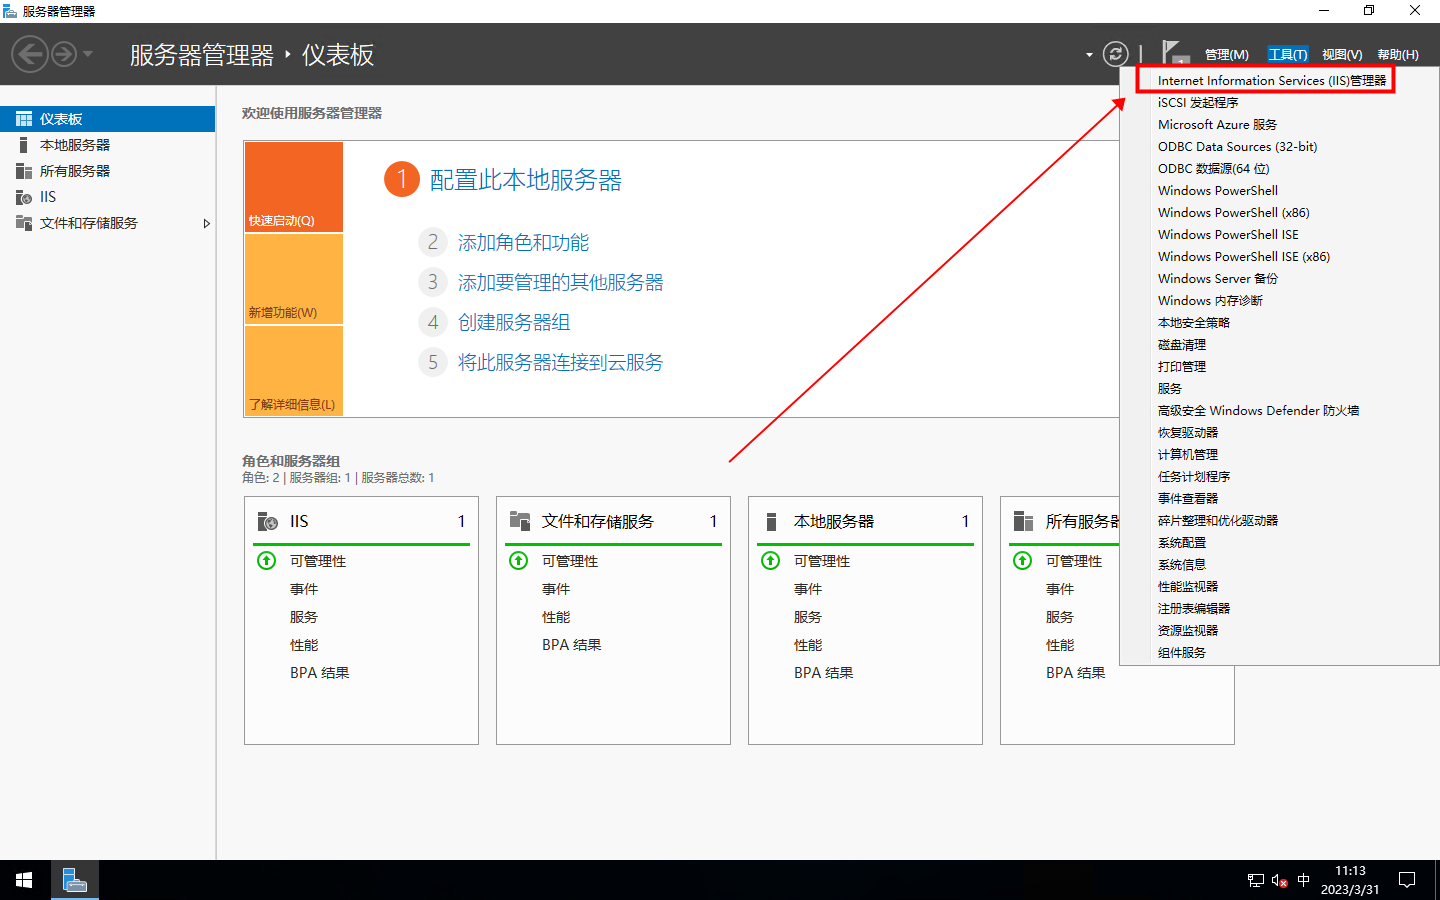The height and width of the screenshot is (900, 1440).
Task: Open BPA 结果 in the IIS tile
Action: [320, 673]
